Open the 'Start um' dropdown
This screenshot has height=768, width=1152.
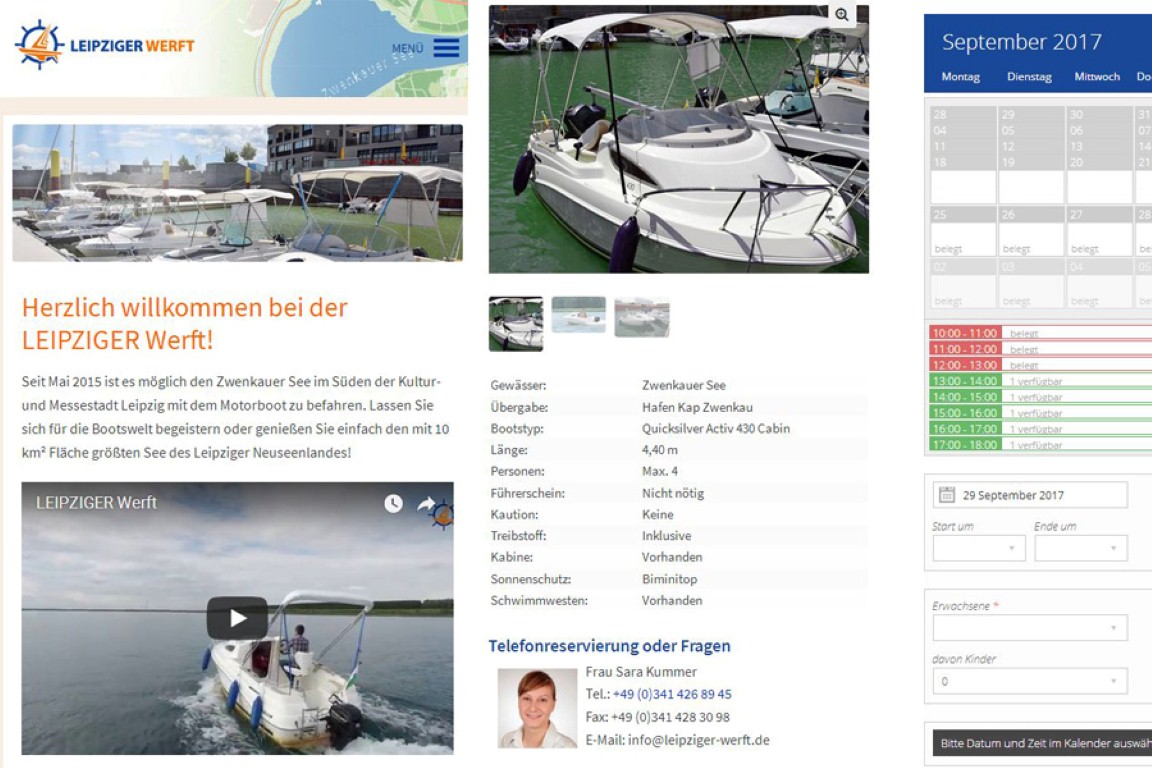coord(978,548)
